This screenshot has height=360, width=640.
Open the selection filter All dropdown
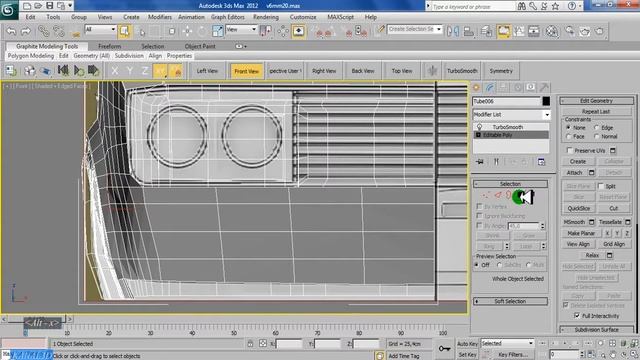pos(100,29)
